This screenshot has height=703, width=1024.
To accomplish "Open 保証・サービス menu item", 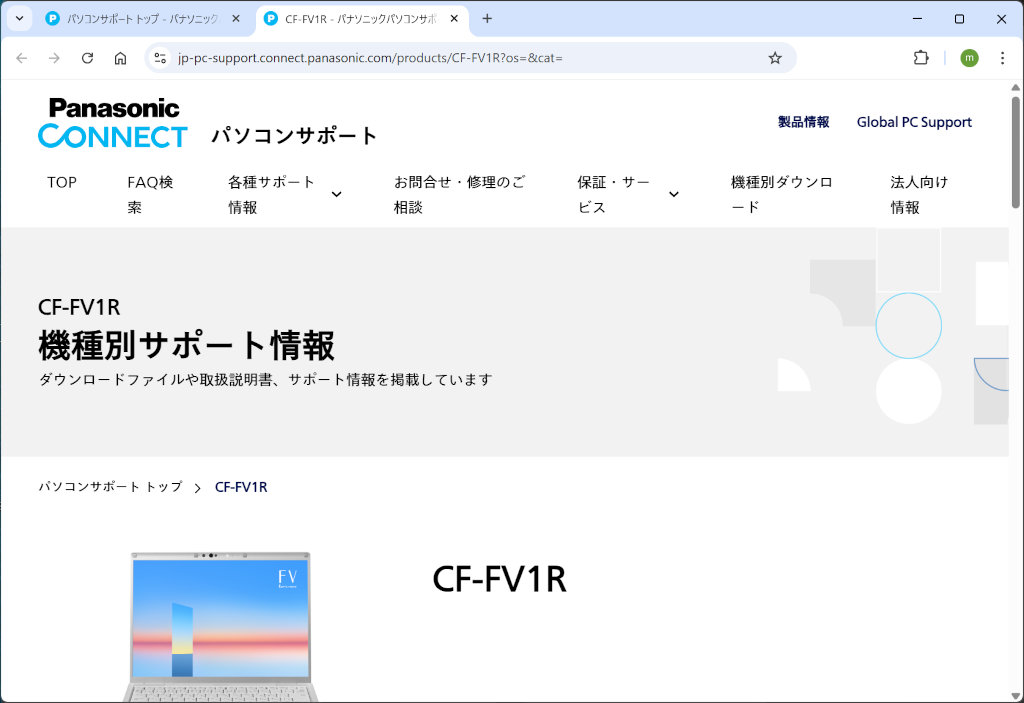I will click(614, 195).
